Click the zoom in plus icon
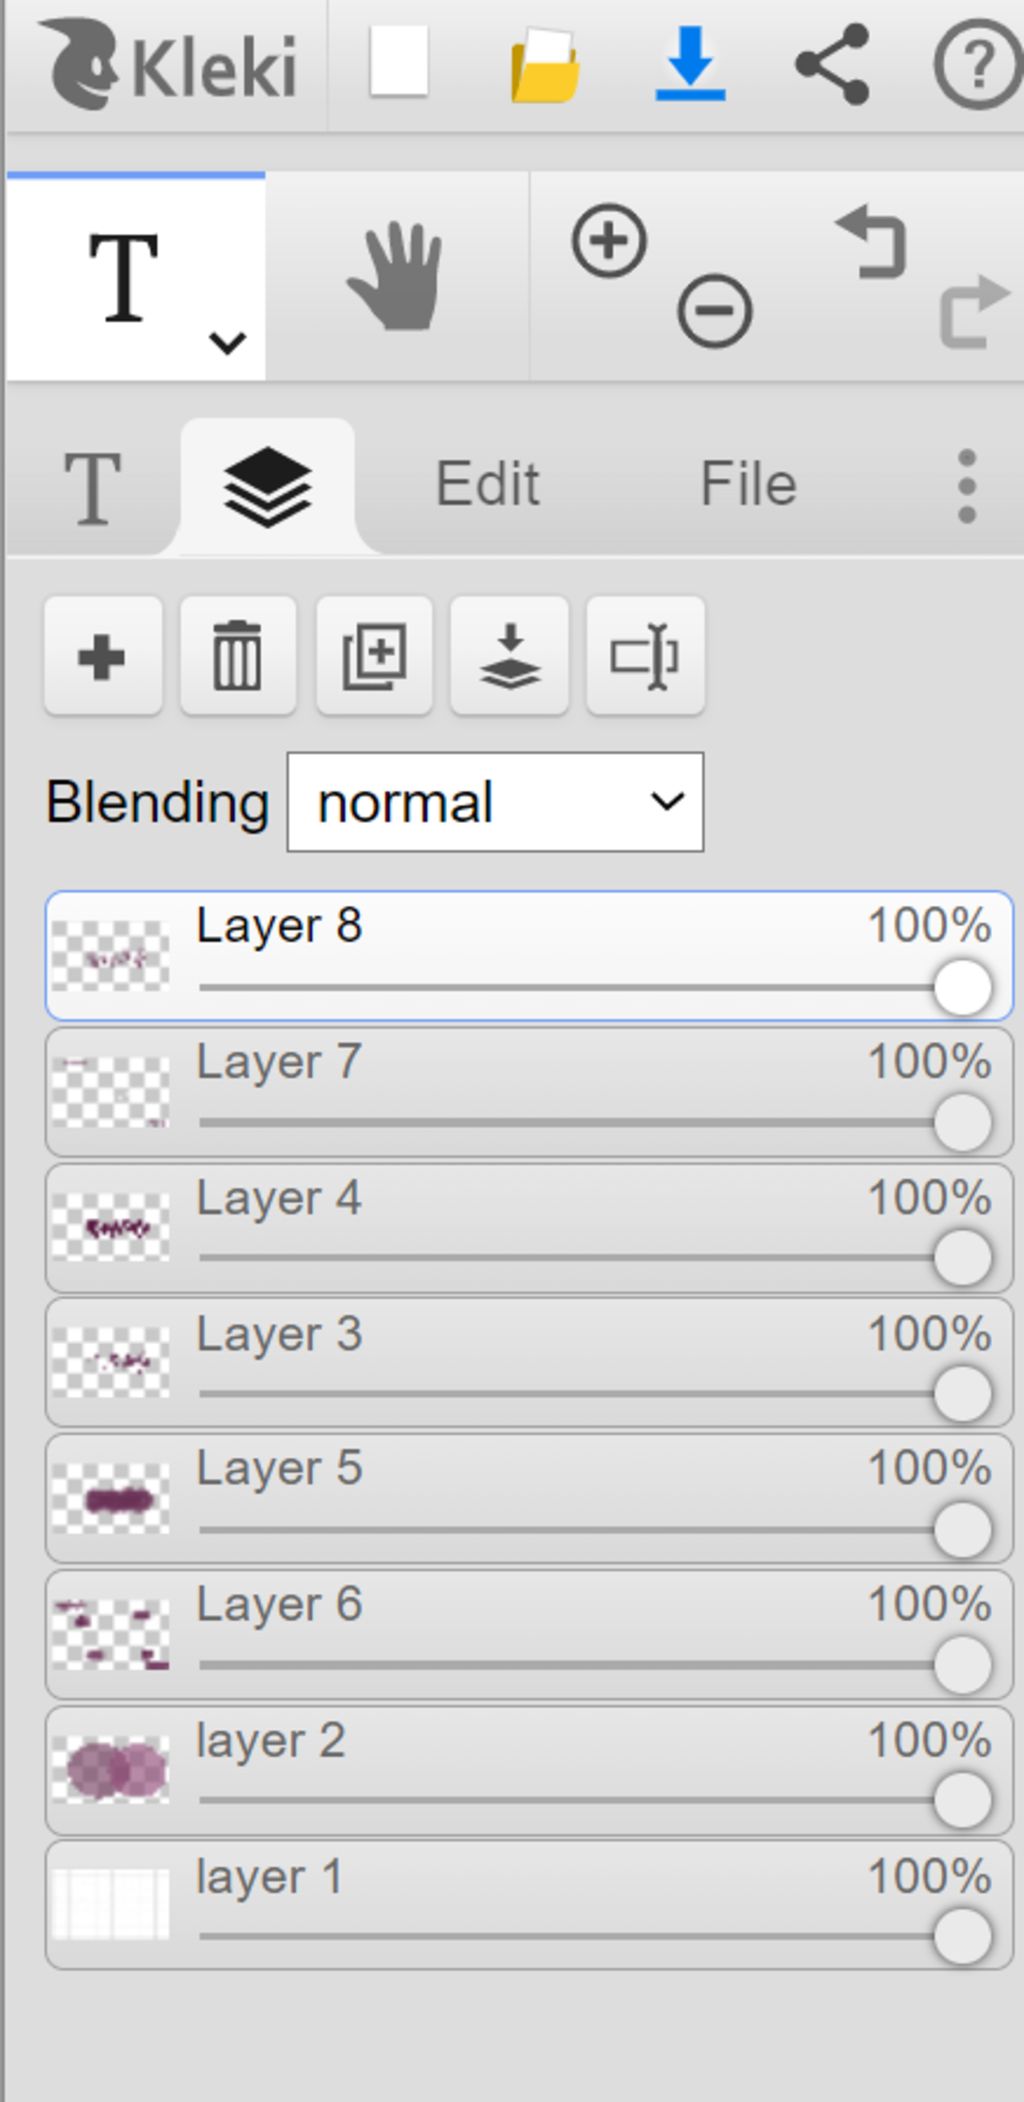 click(609, 240)
